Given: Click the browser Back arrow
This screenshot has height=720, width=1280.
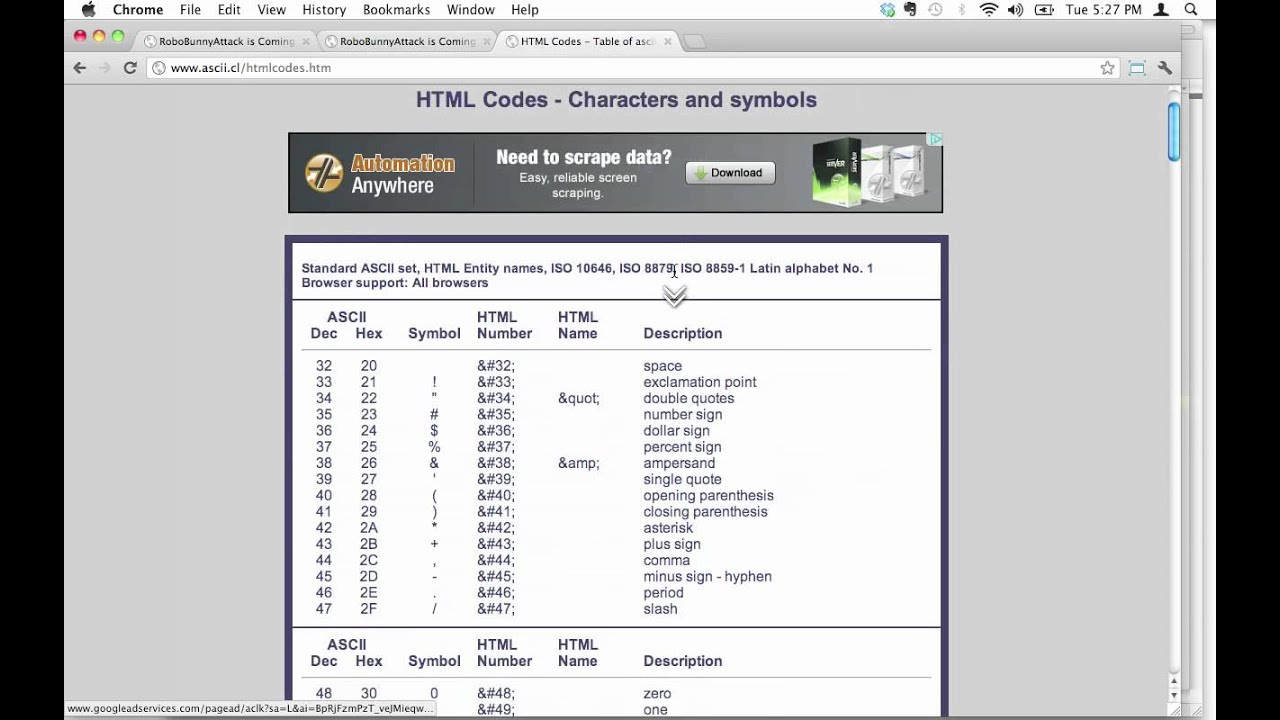Looking at the screenshot, I should [80, 68].
